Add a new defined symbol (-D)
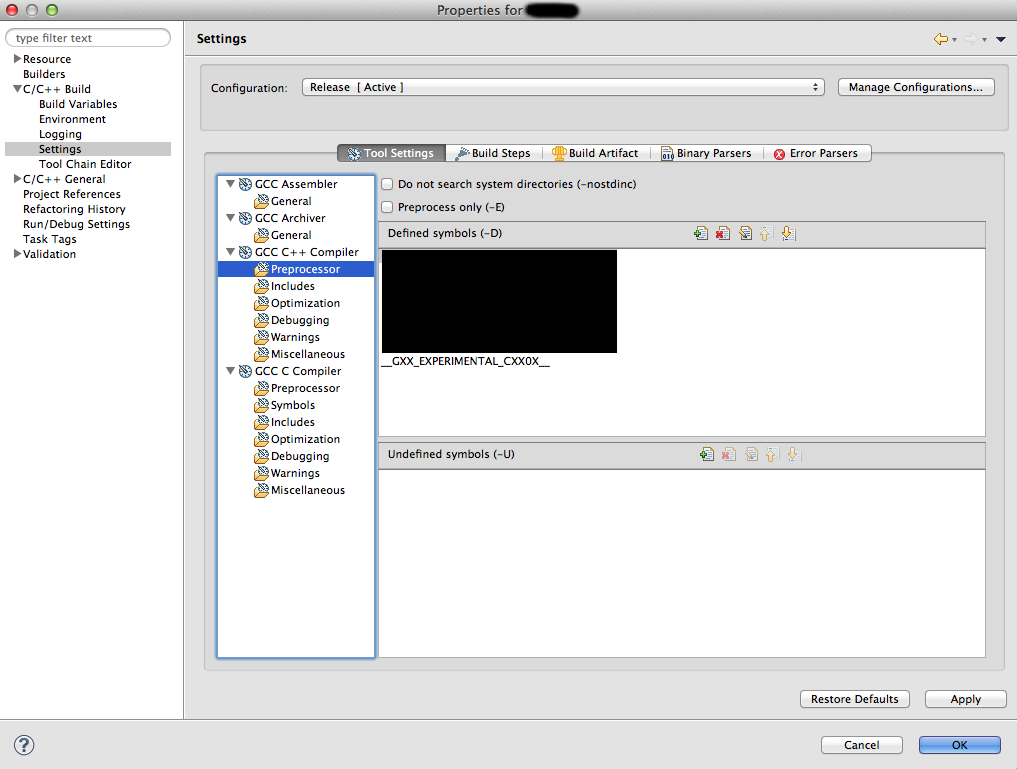Screen dimensions: 1017x769 701,233
